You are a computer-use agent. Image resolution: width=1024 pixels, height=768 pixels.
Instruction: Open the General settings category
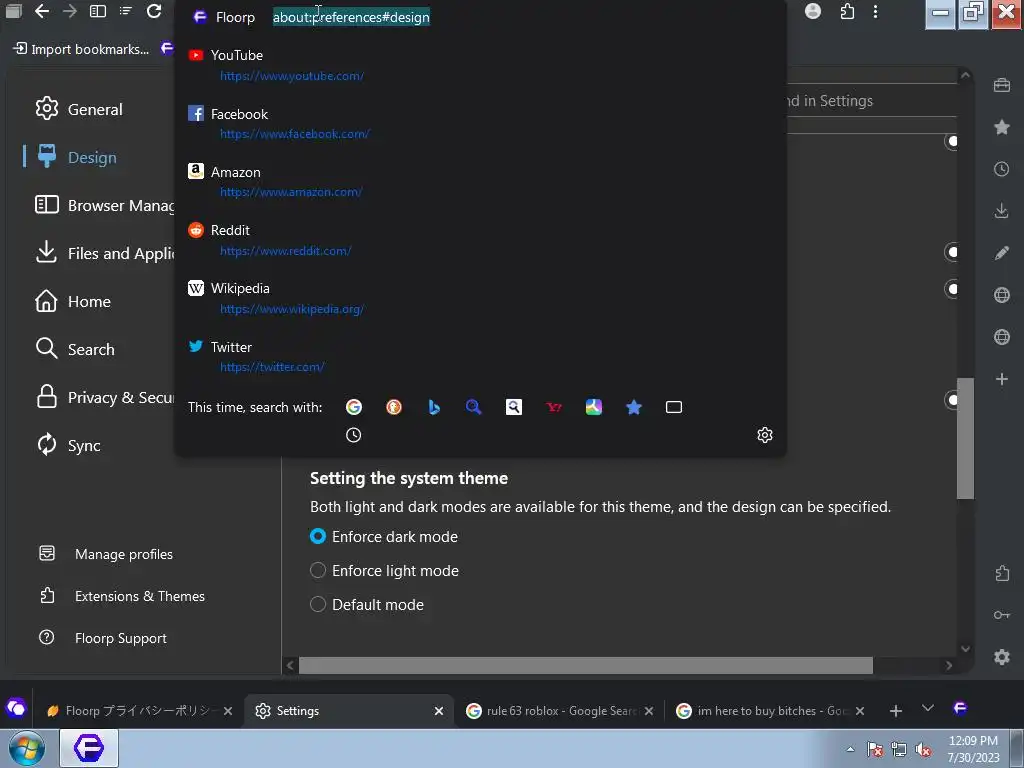(x=79, y=109)
